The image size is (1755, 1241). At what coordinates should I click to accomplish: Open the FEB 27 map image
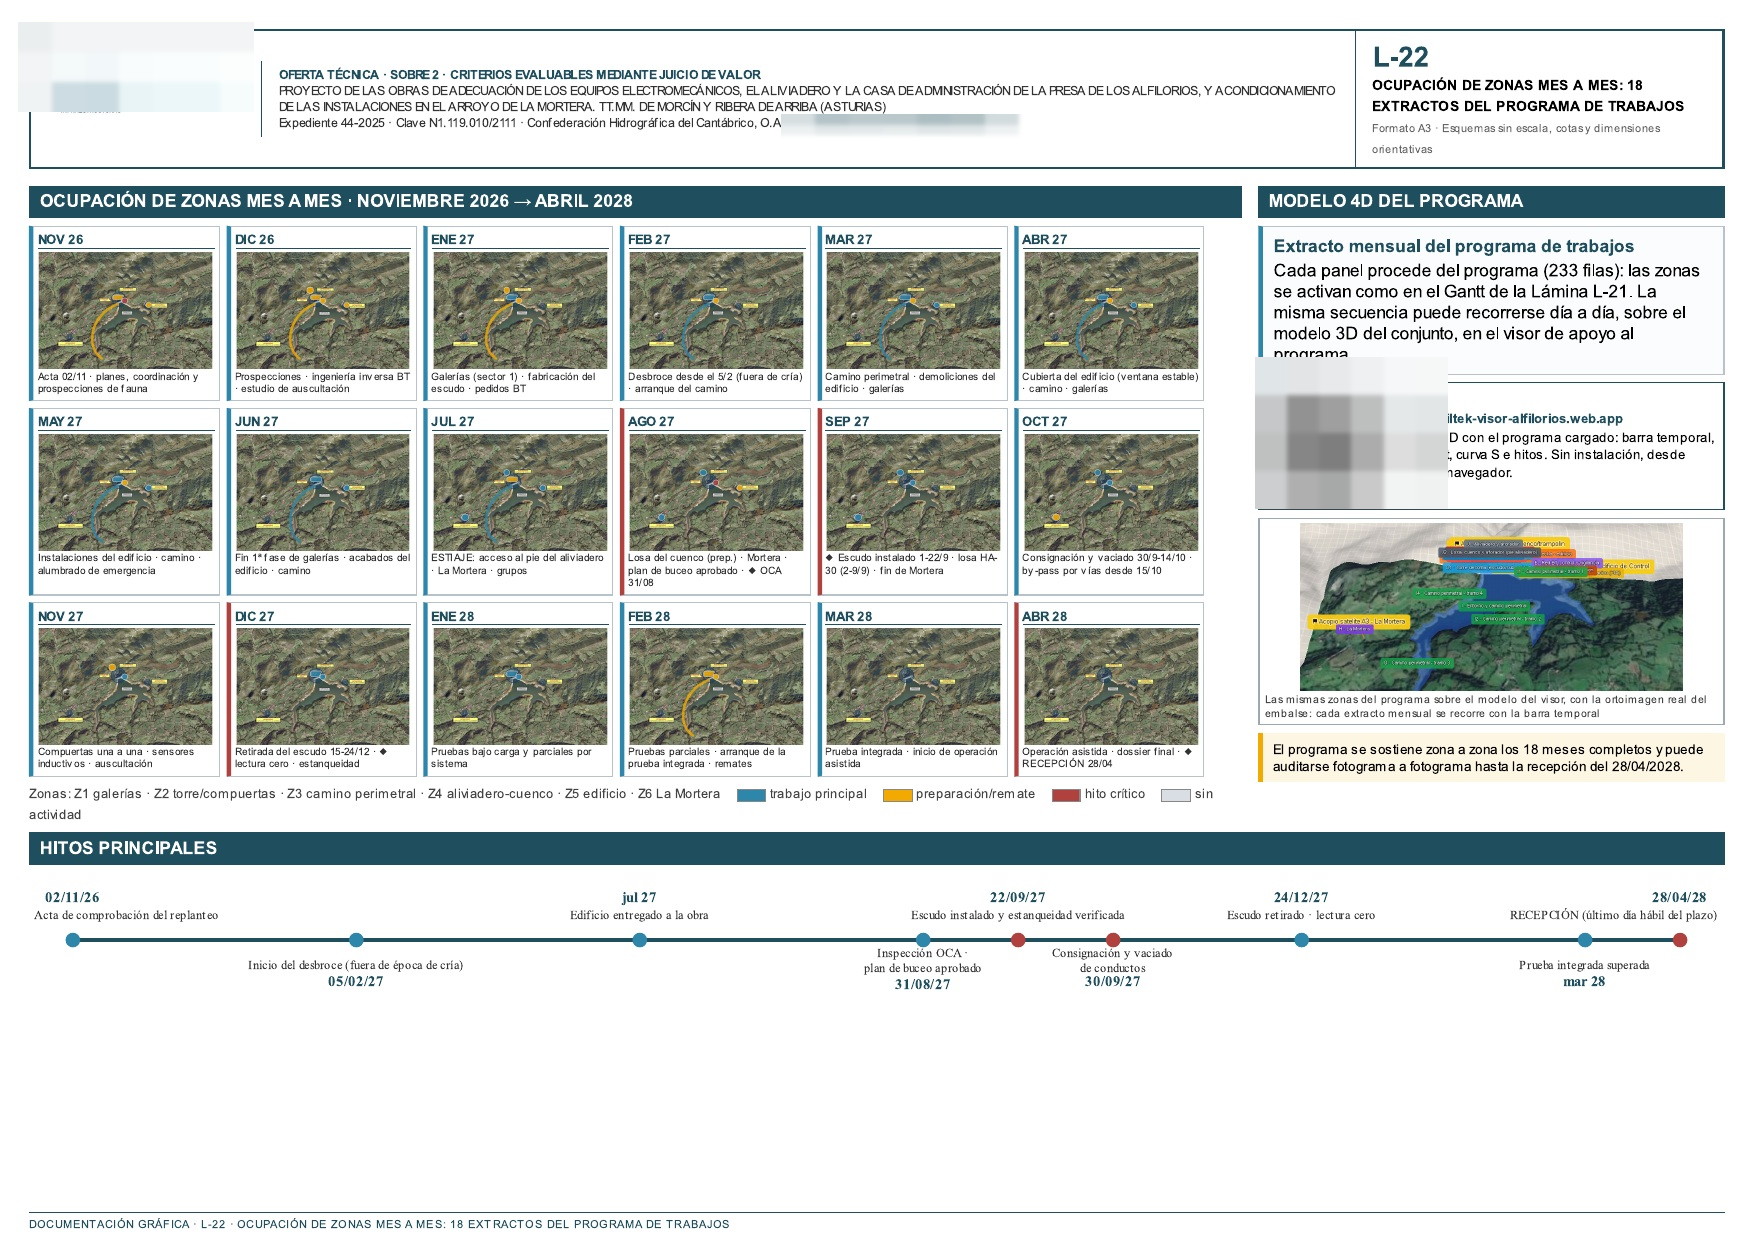point(716,310)
